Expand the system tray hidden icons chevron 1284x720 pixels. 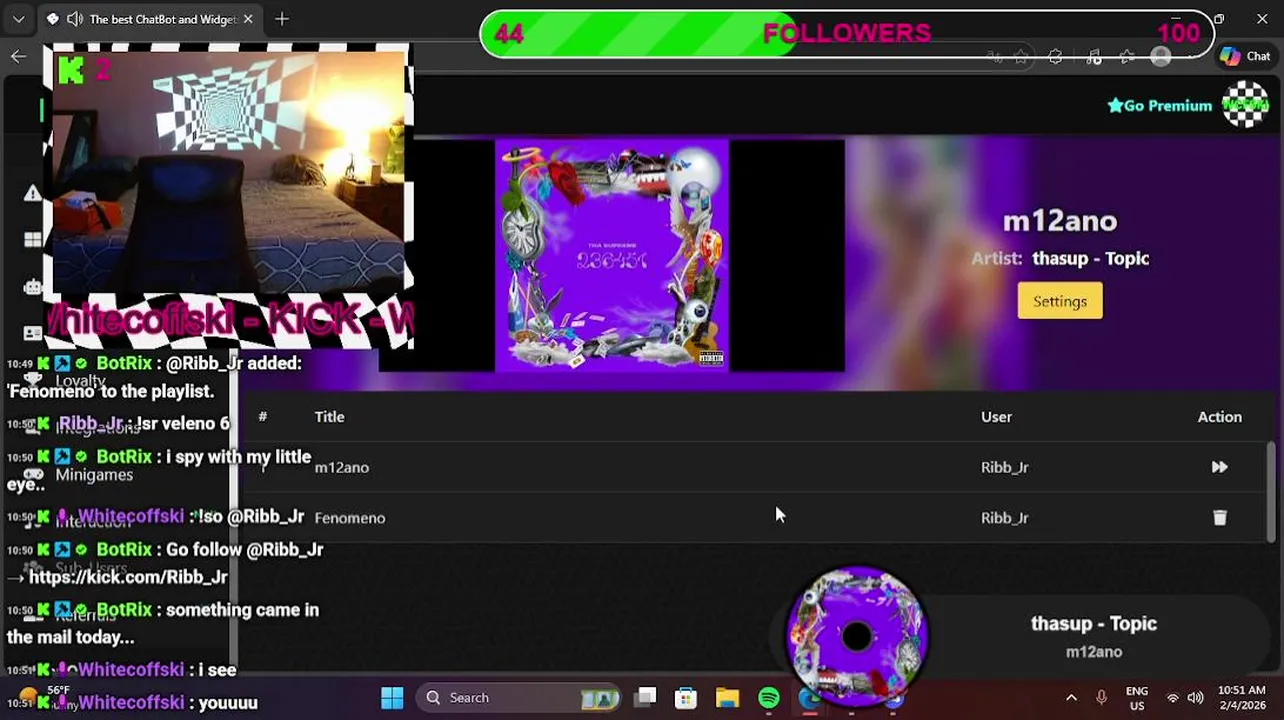(x=1071, y=698)
